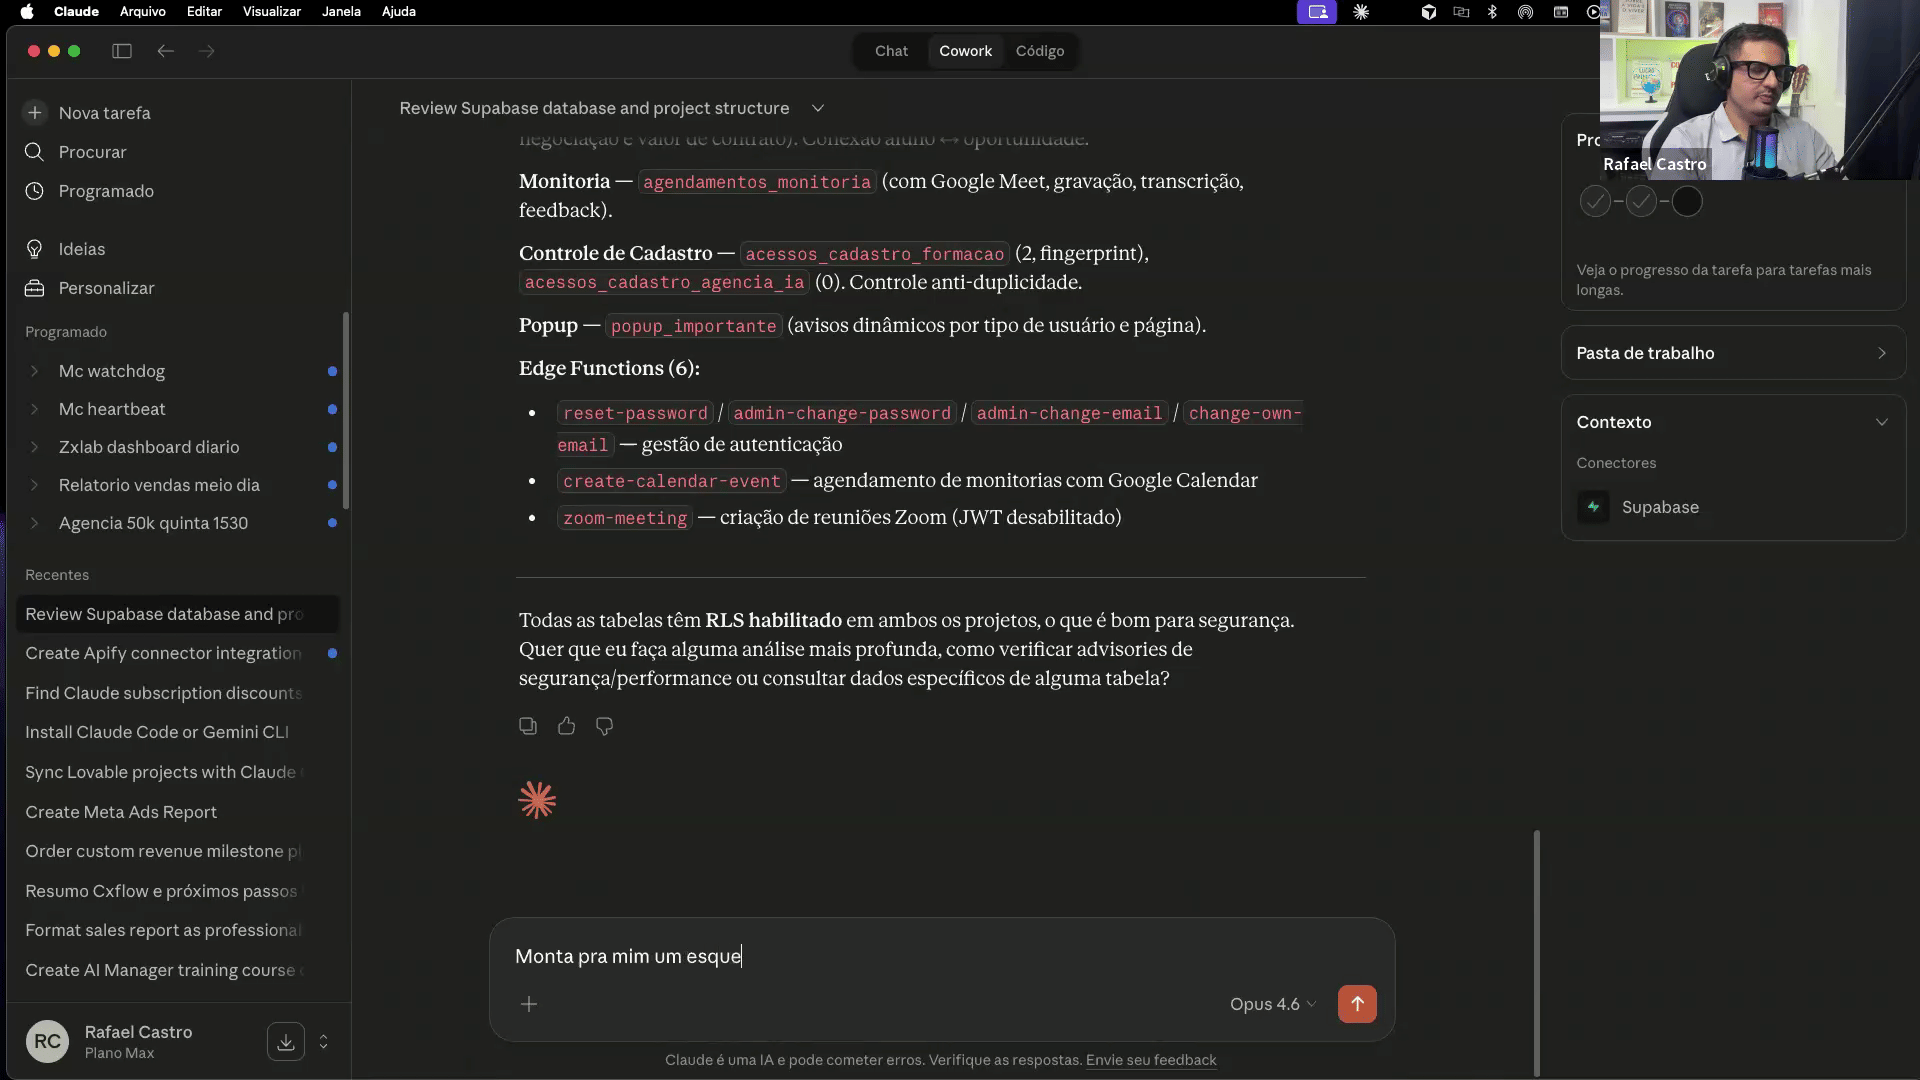Collapse the Contexto panel chevron
The width and height of the screenshot is (1920, 1080).
(1882, 422)
